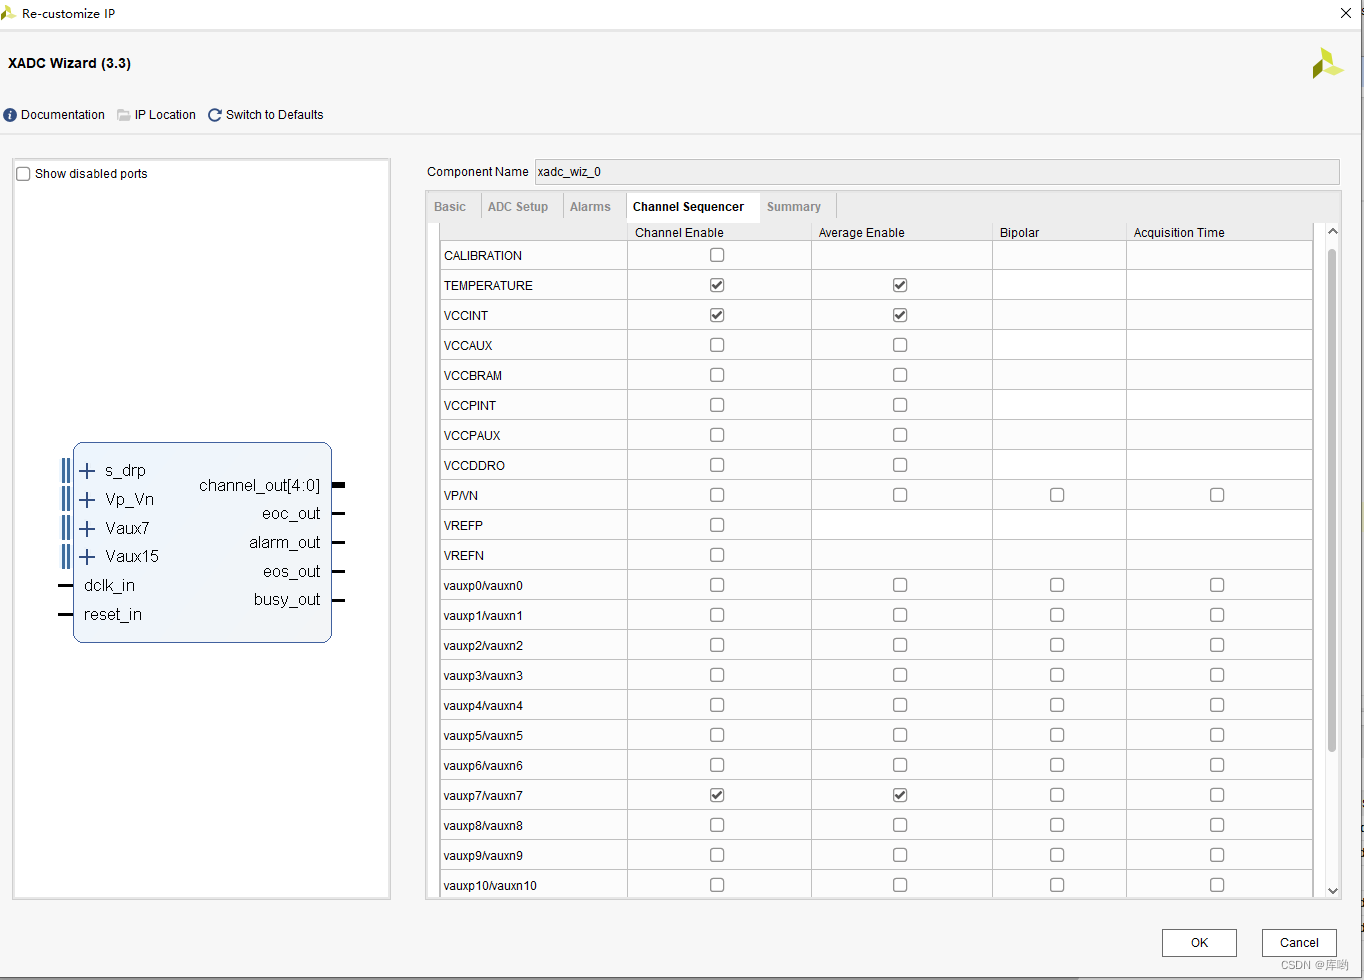This screenshot has height=980, width=1364.
Task: Open the Documentation info icon
Action: 10,115
